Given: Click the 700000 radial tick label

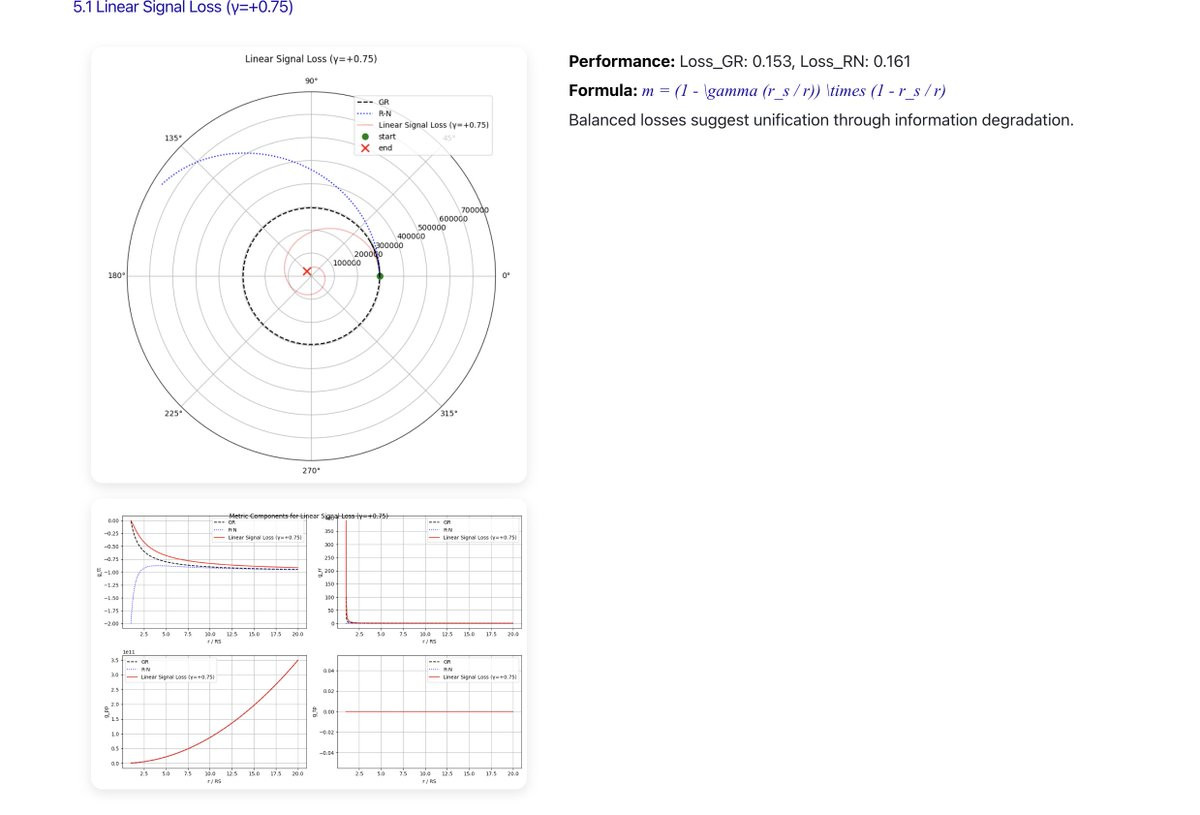Looking at the screenshot, I should coord(474,210).
